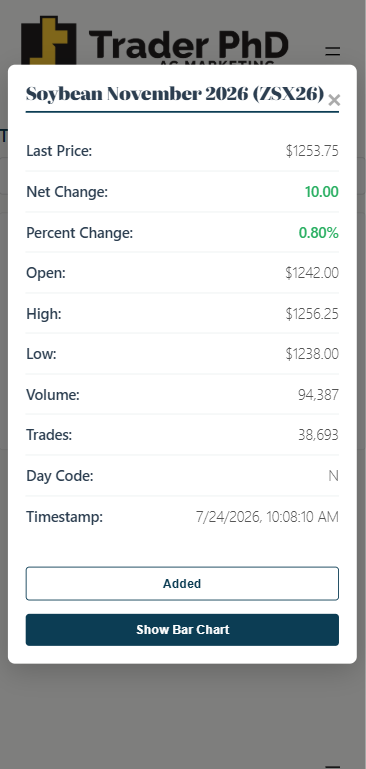The image size is (366, 769).
Task: Click the Day Code value N
Action: pyautogui.click(x=333, y=476)
